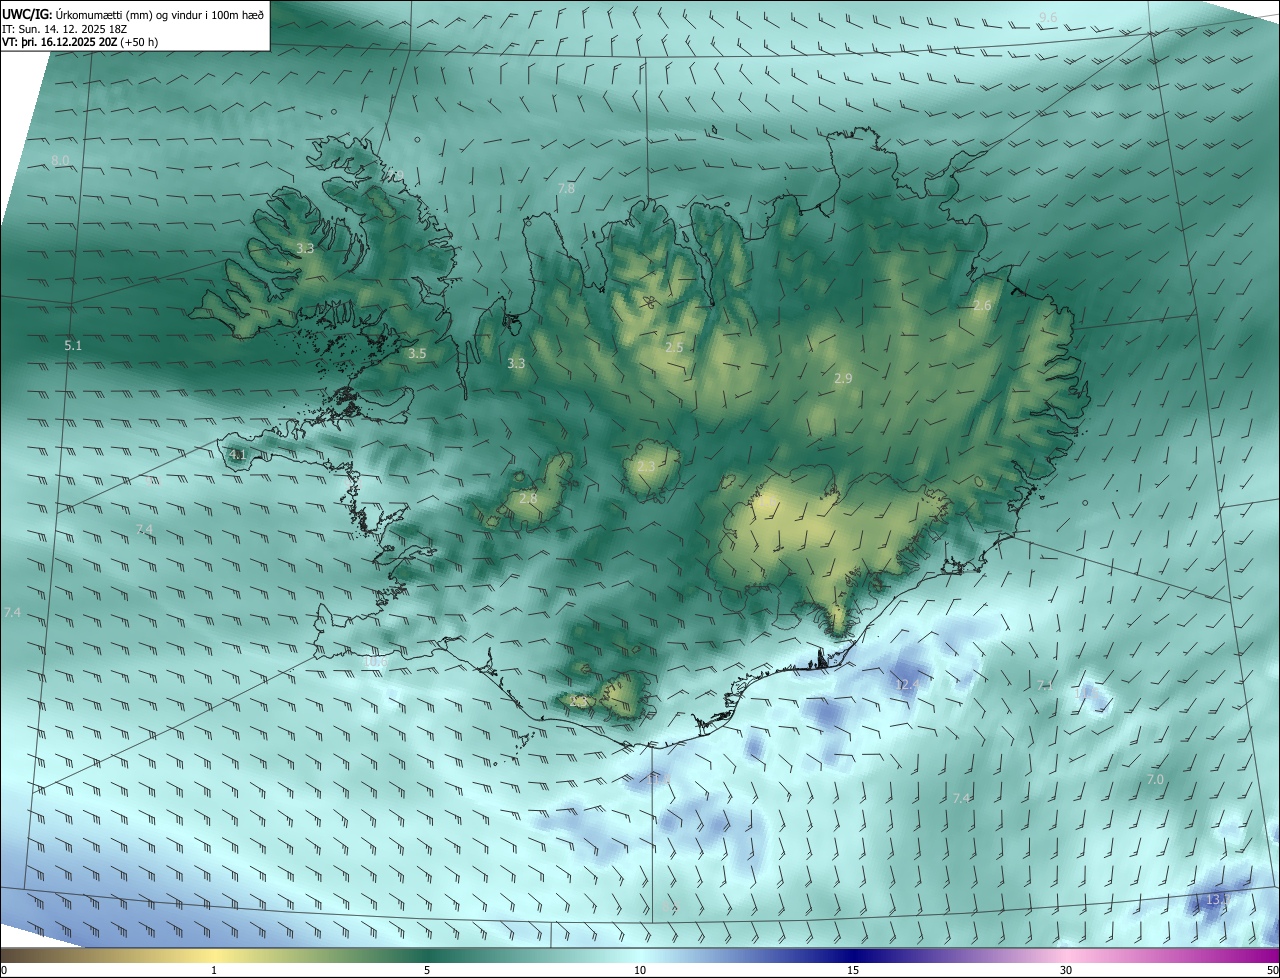Click the 0 tick label on the color scale
1280x978 pixels.
tap(4, 970)
